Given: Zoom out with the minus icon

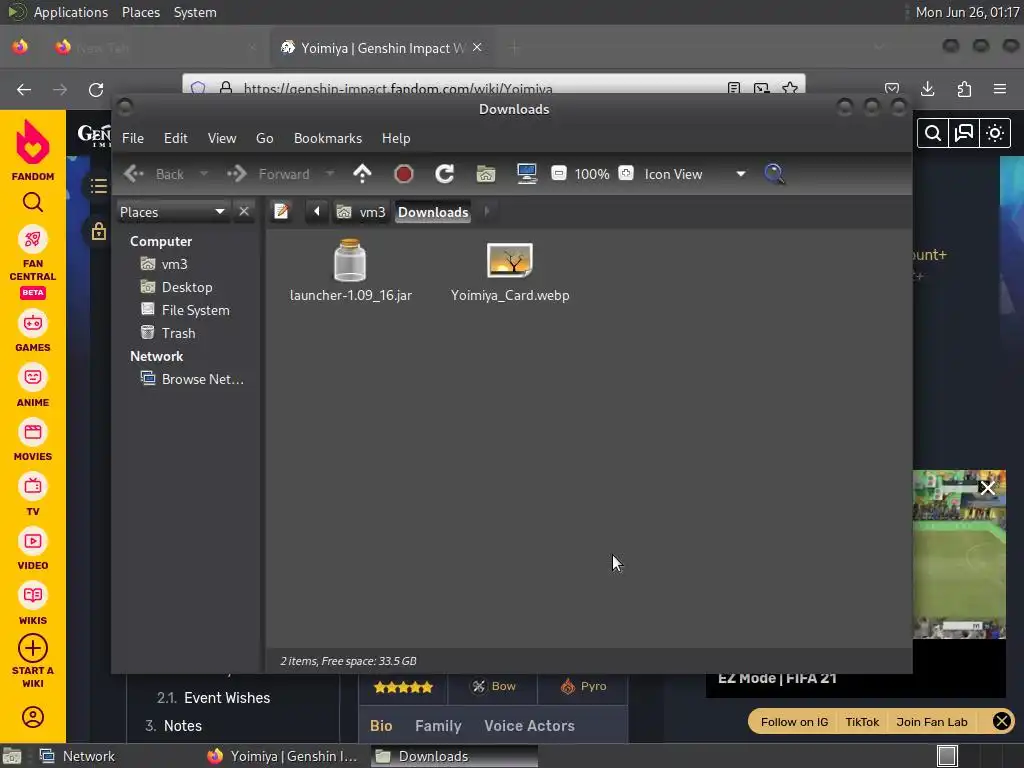Looking at the screenshot, I should [x=558, y=173].
